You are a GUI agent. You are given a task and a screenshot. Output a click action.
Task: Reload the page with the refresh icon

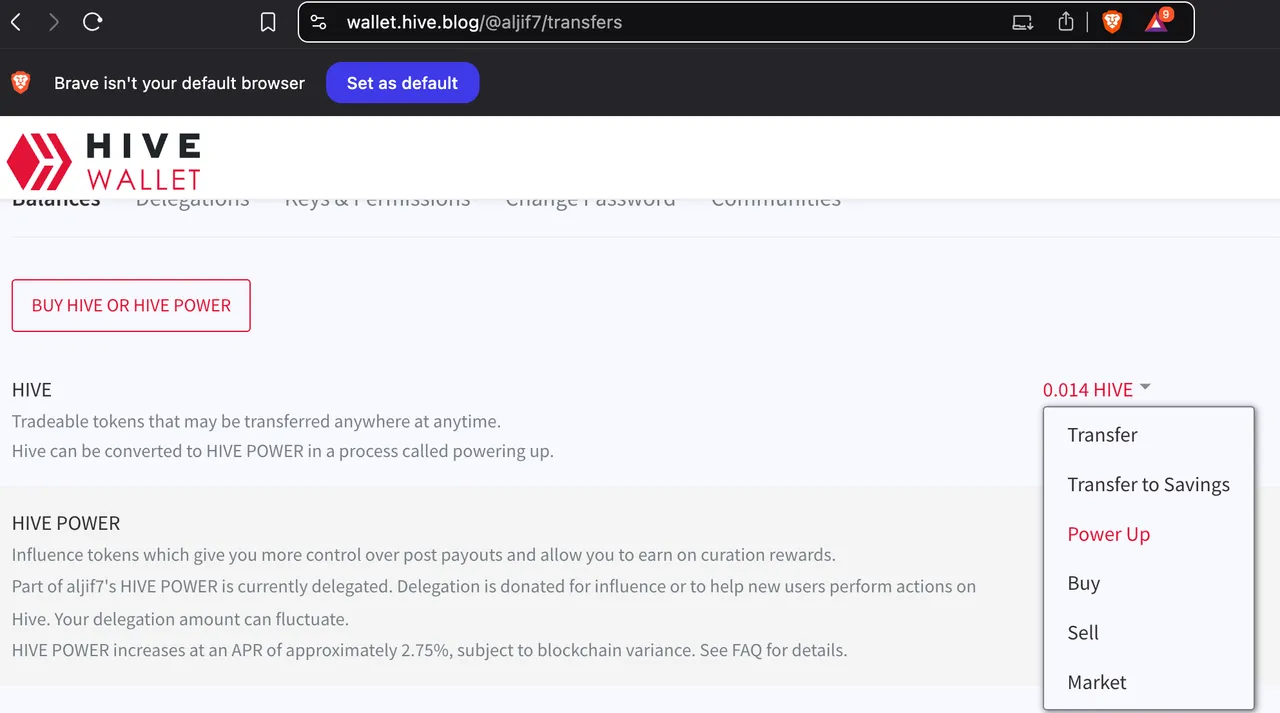pos(93,22)
